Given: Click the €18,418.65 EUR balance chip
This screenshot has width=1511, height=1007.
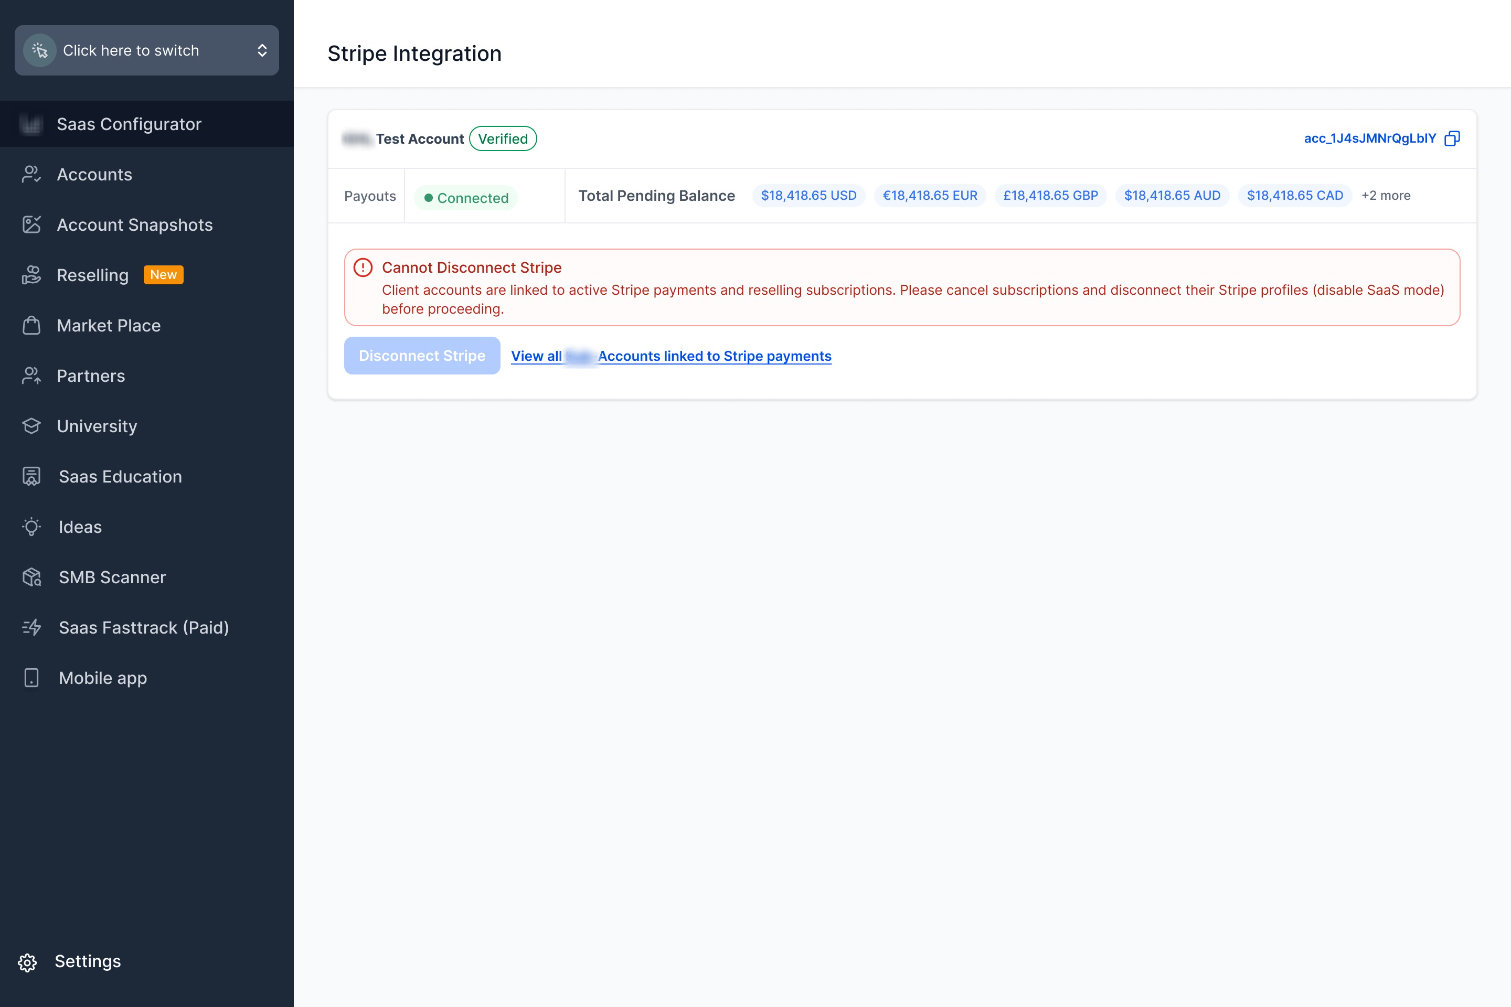Looking at the screenshot, I should pos(930,196).
